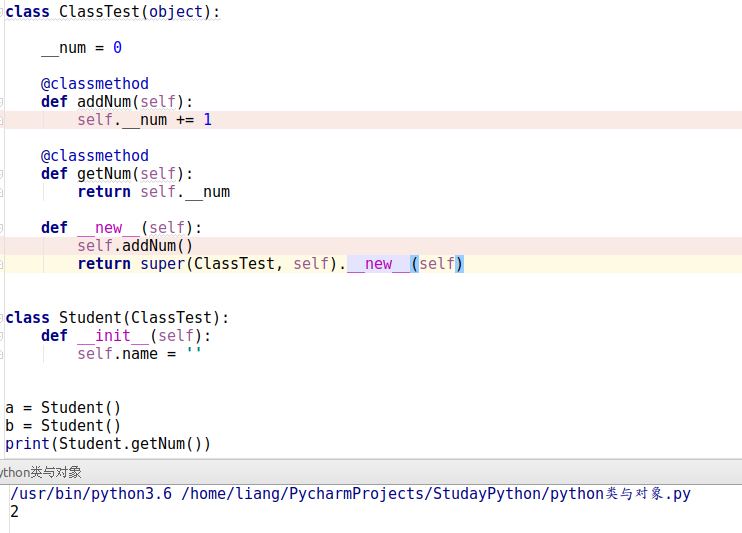Click the 'a = Student()' line
Screen dimensions: 742x533
(63, 408)
